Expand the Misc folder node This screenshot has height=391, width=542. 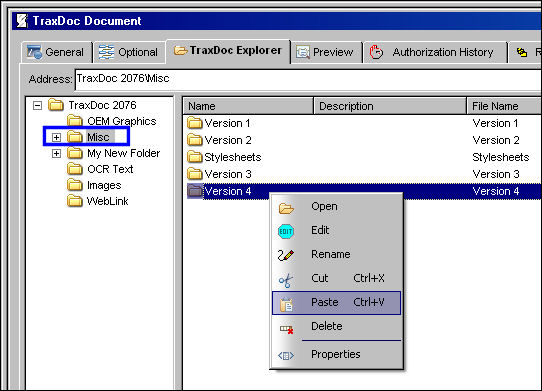coord(56,137)
